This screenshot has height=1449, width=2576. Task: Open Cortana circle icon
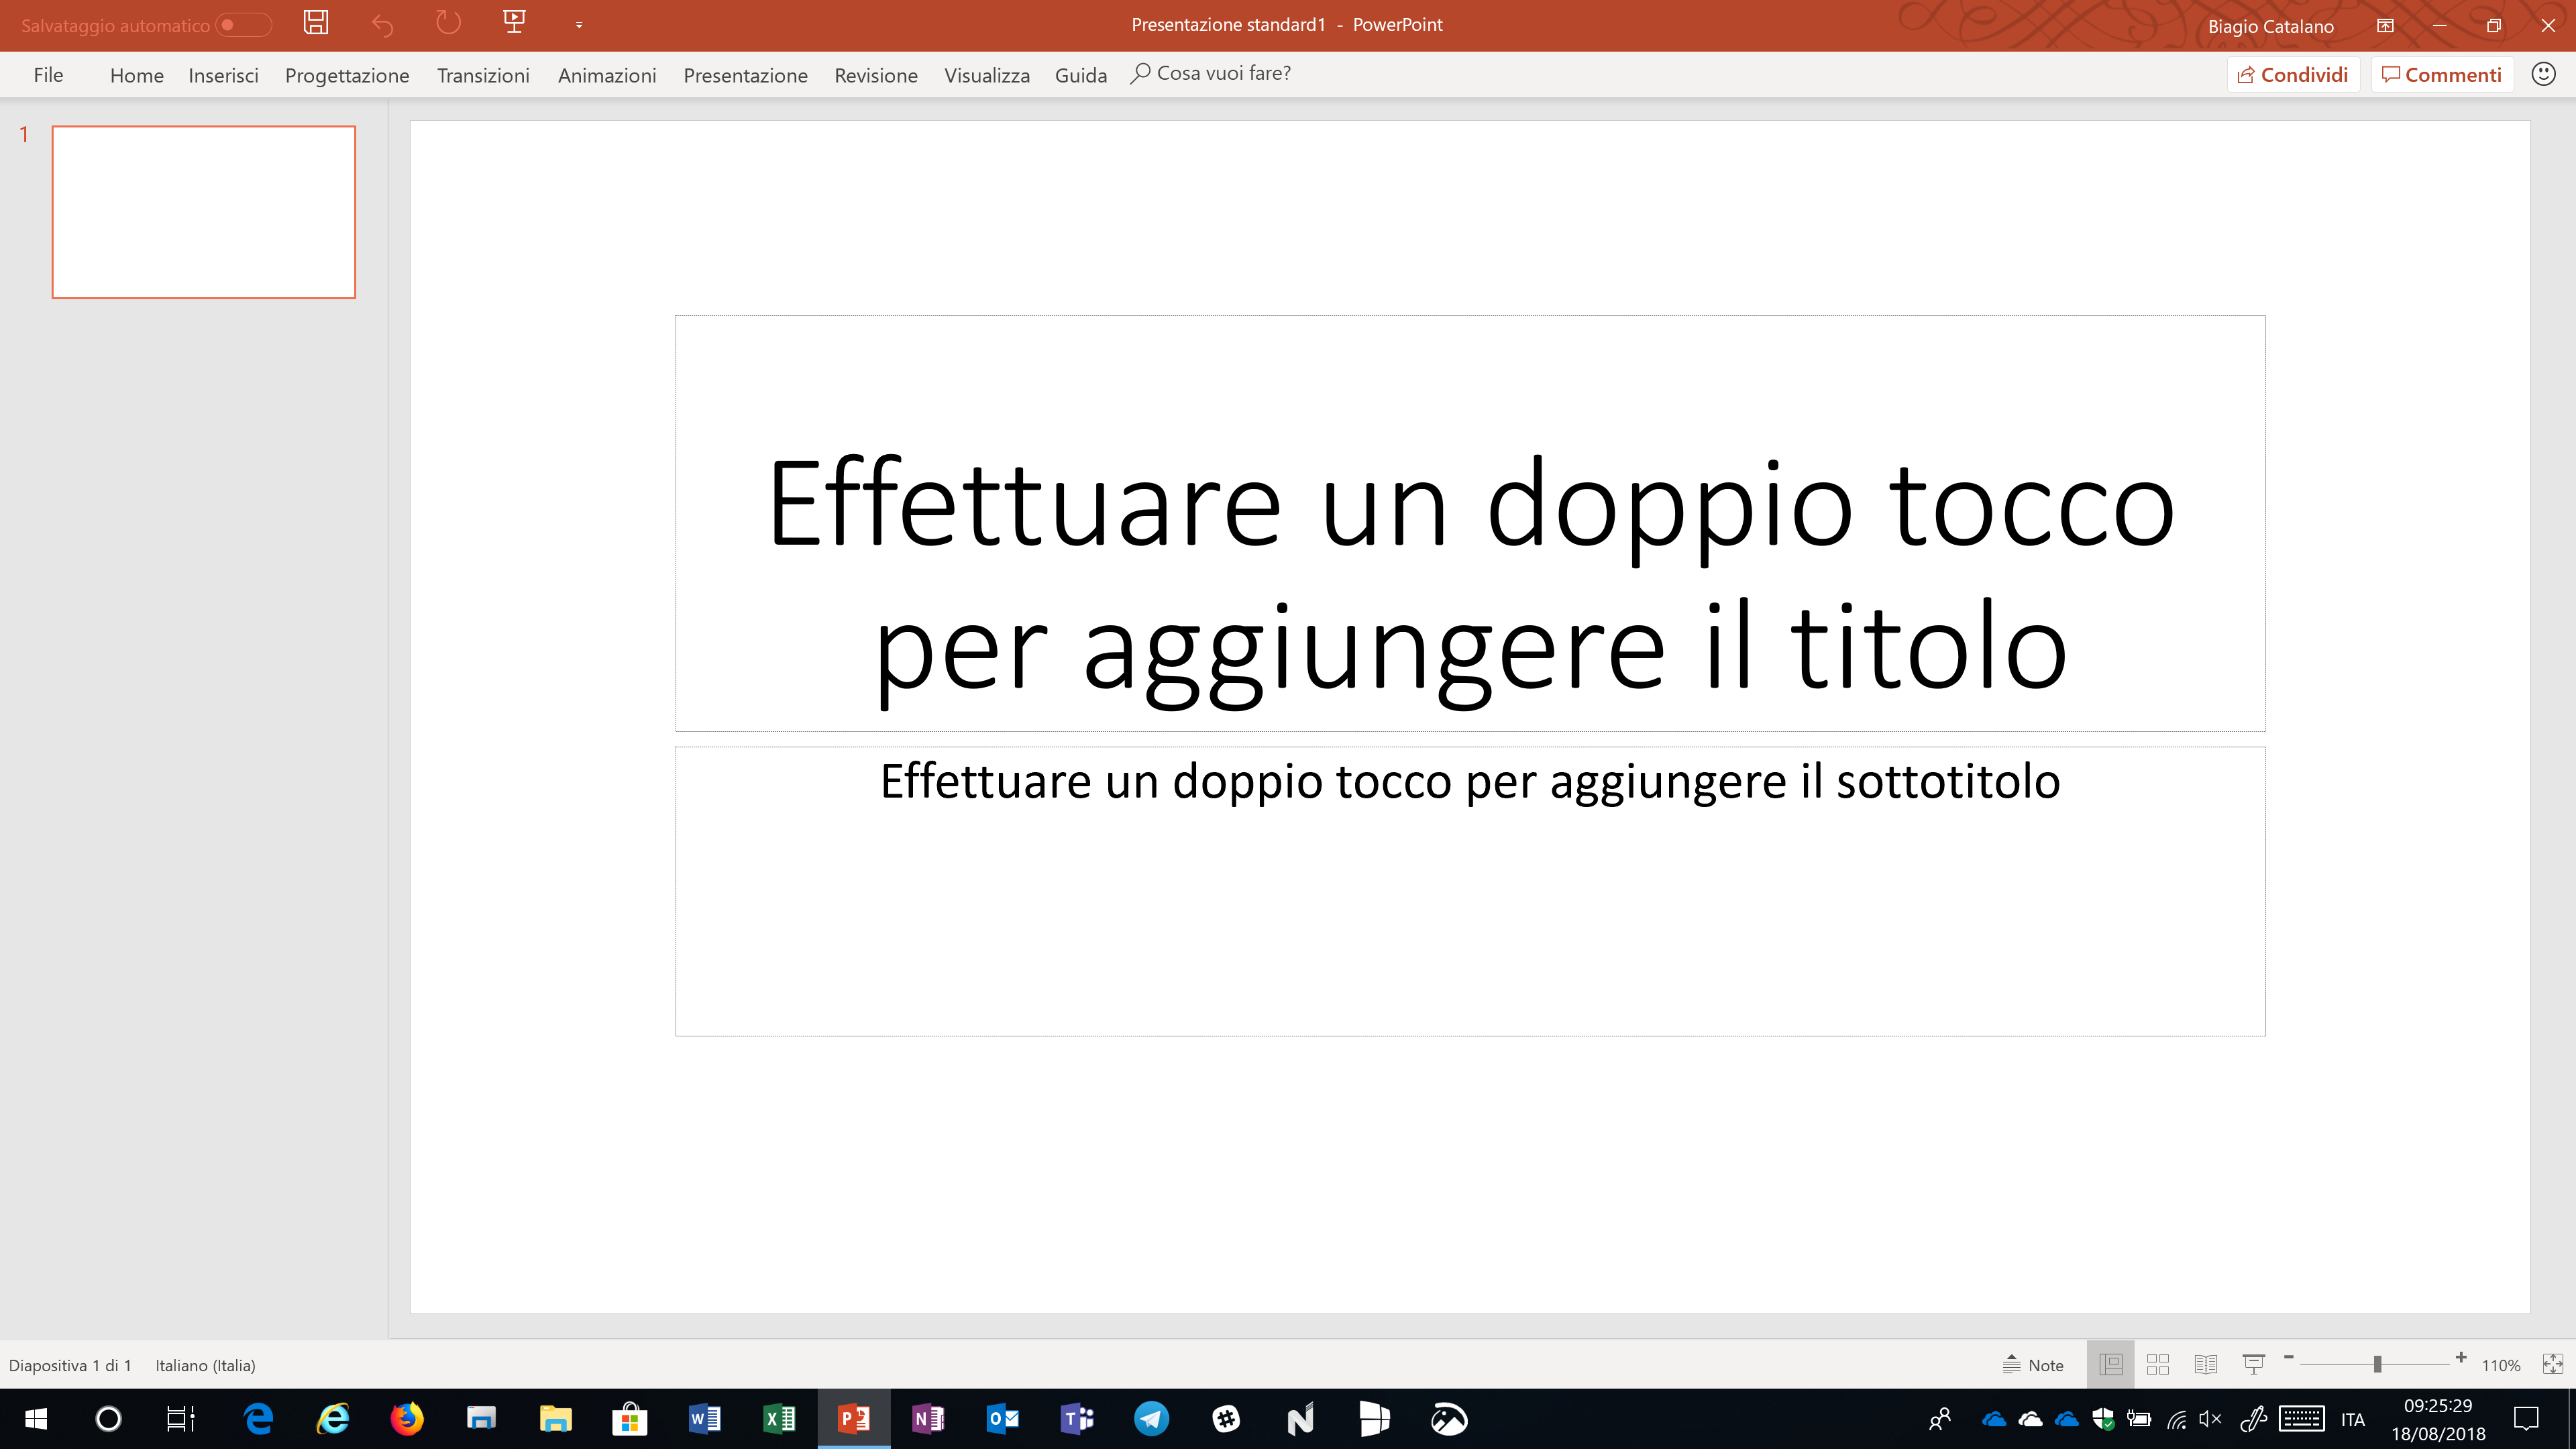[108, 1419]
